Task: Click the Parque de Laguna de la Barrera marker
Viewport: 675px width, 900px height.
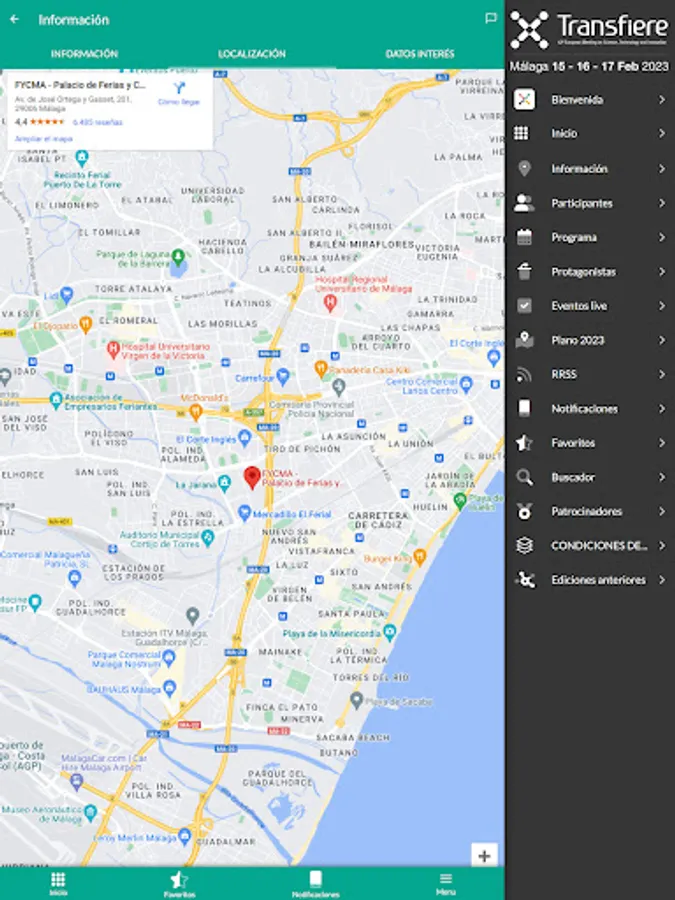Action: [179, 256]
